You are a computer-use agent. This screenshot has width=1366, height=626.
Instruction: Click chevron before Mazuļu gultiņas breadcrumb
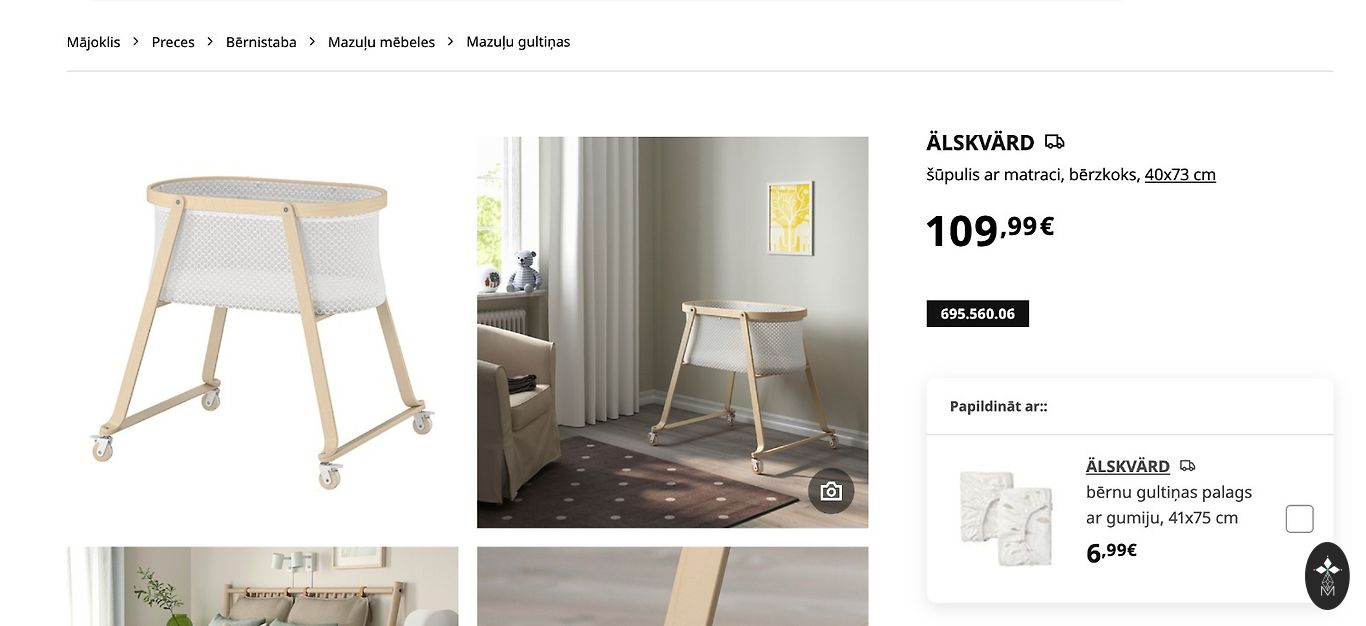point(451,42)
